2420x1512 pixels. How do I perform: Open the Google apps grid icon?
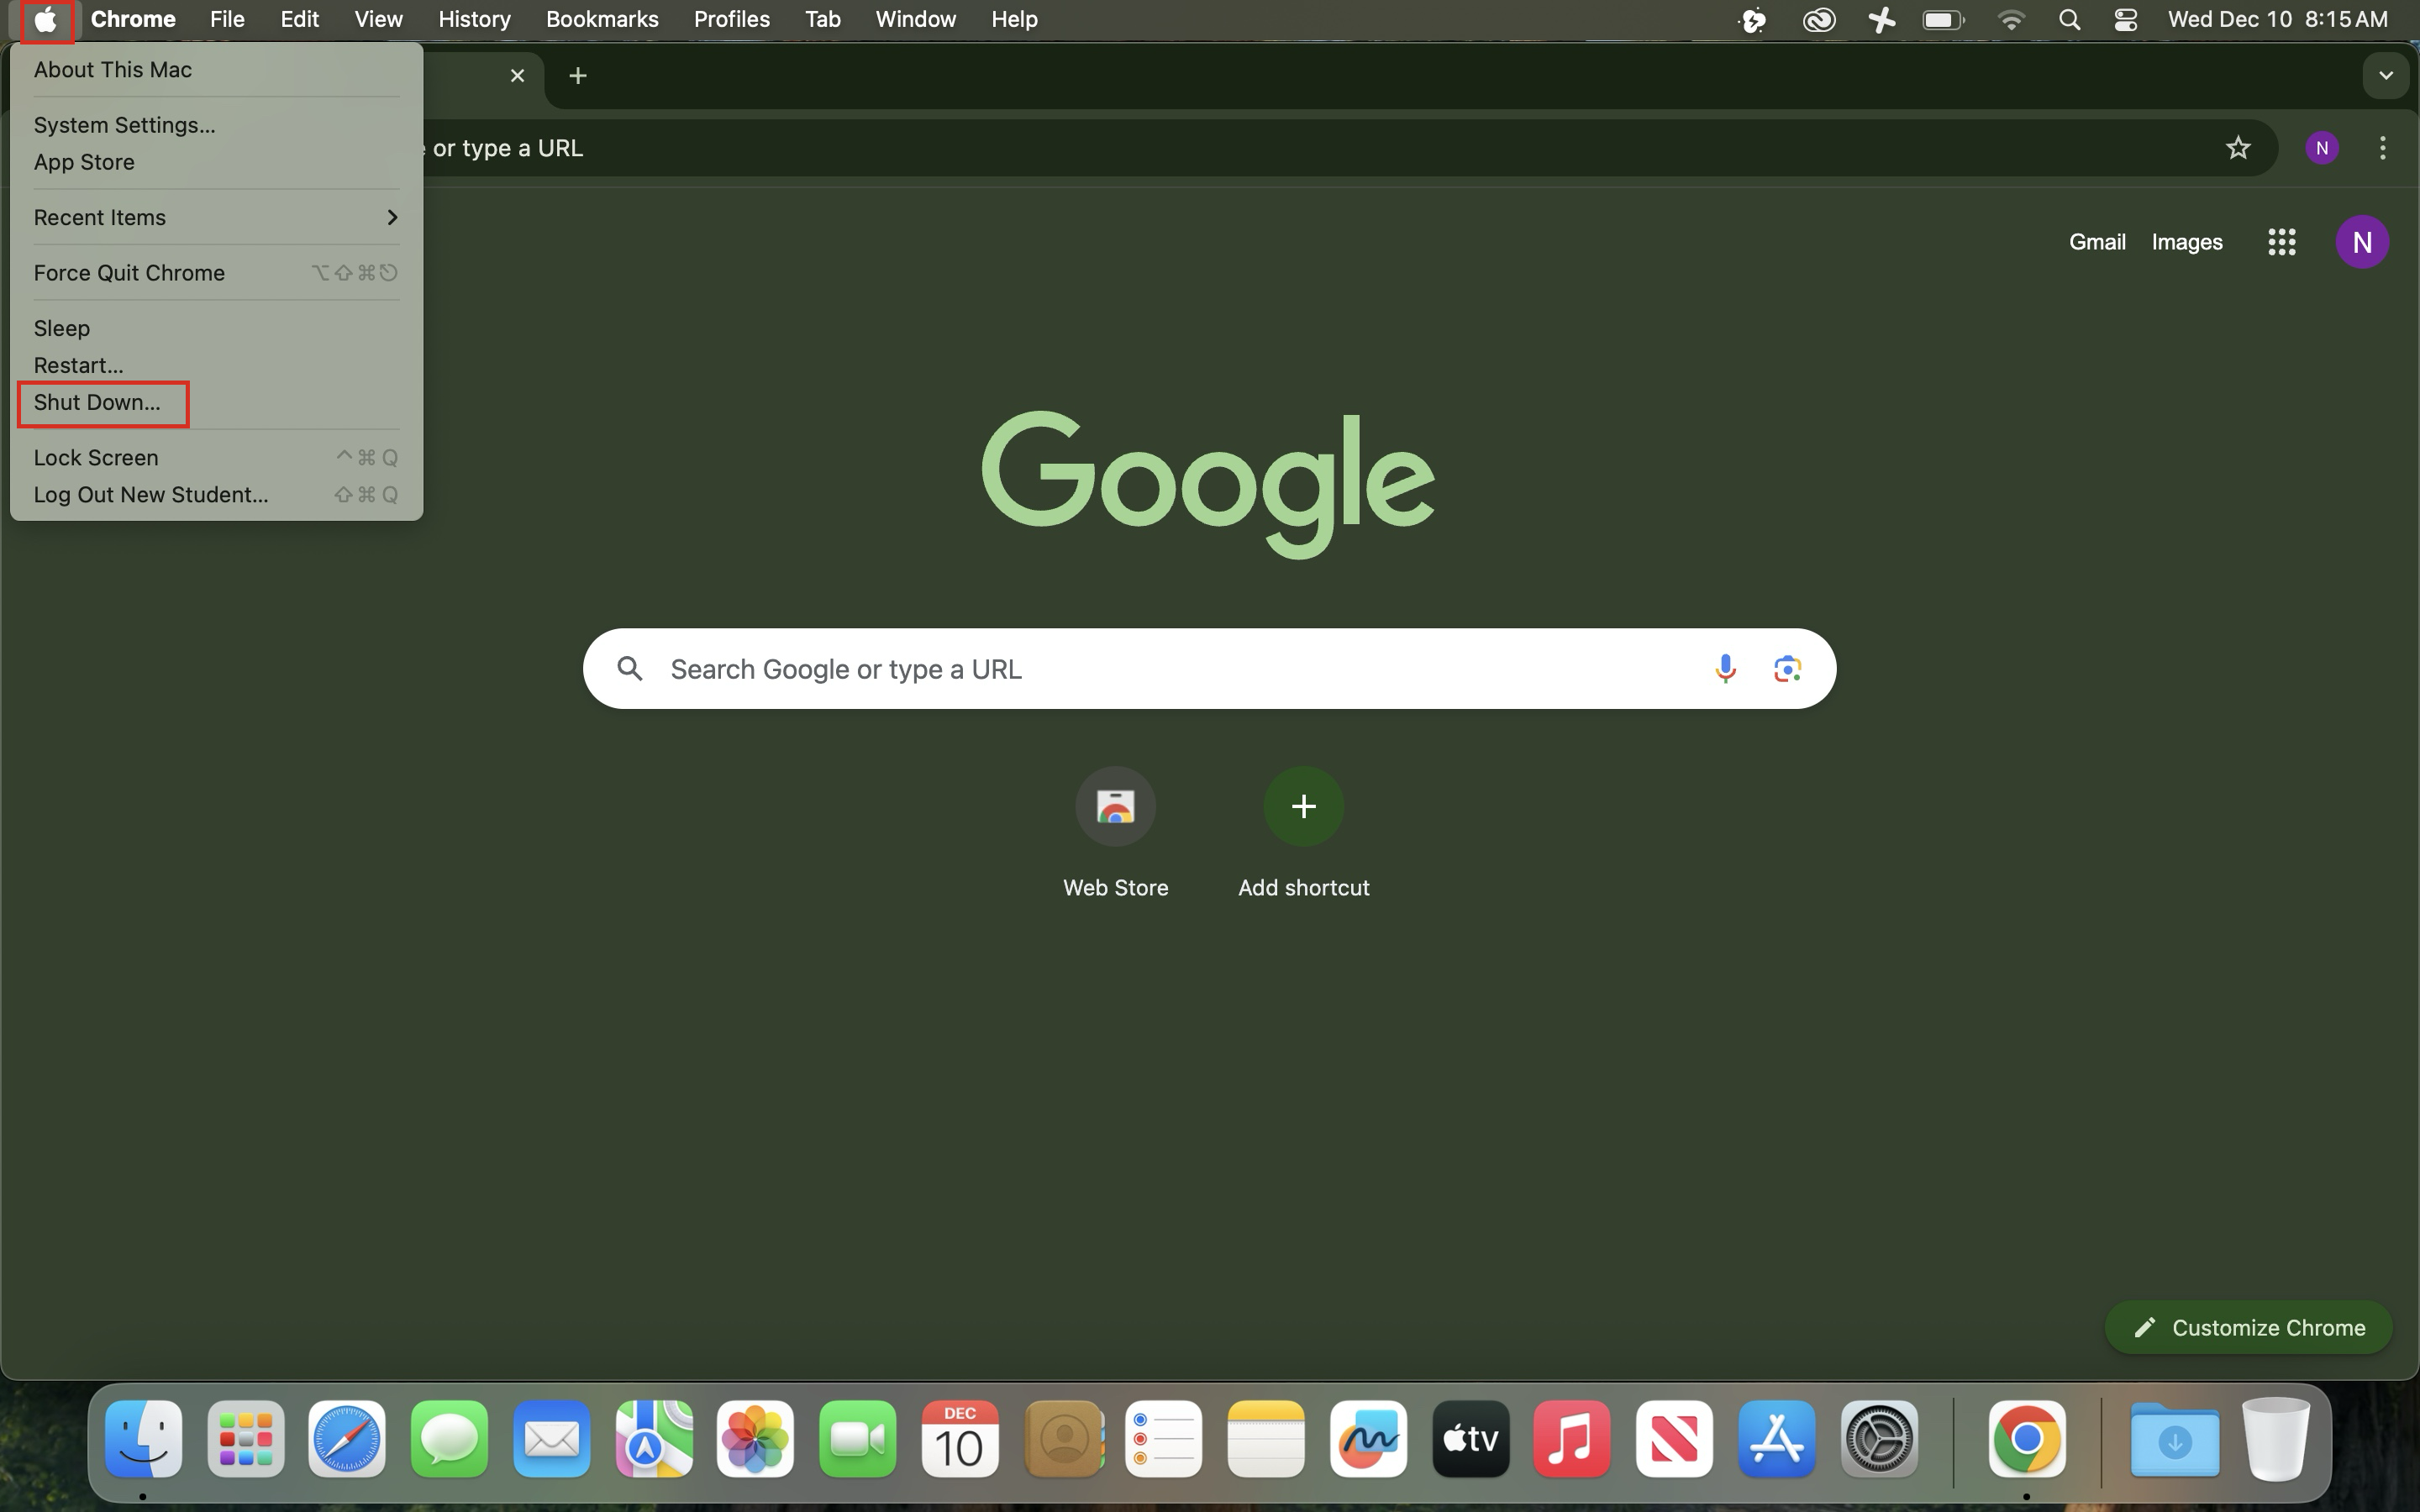[2281, 242]
